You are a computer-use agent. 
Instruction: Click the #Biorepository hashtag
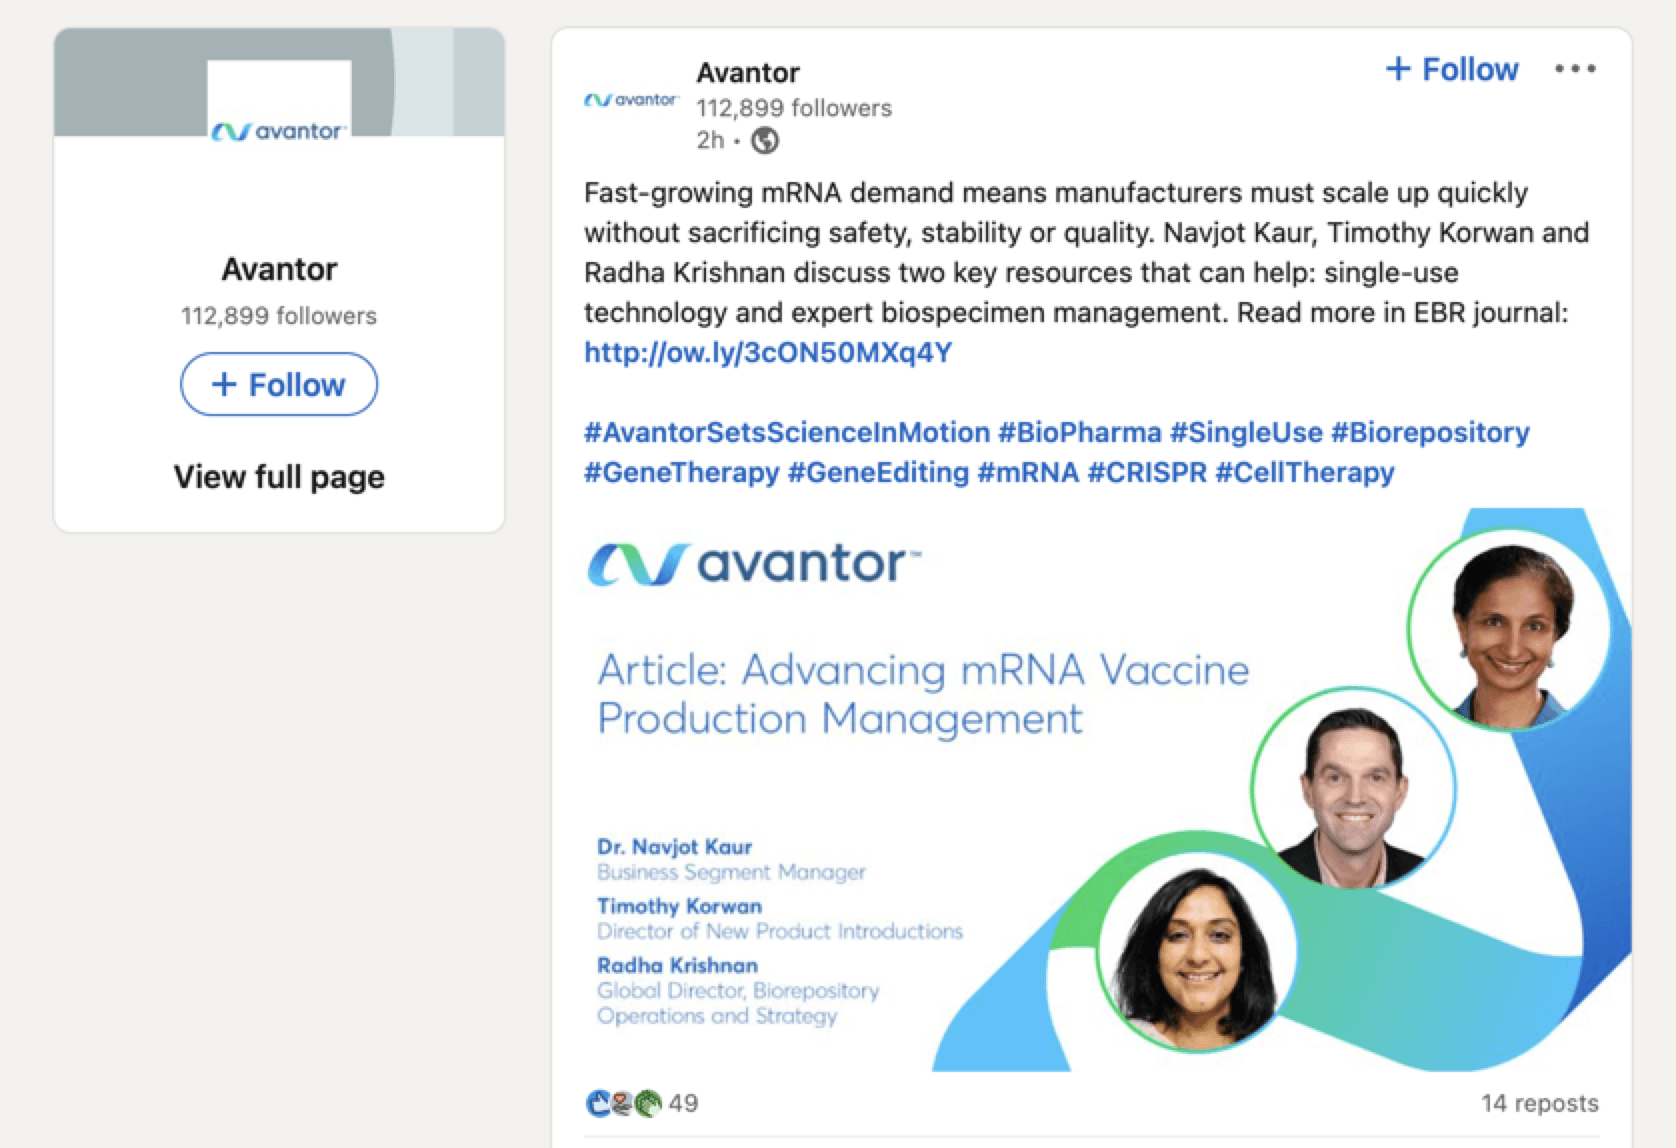[x=1430, y=433]
